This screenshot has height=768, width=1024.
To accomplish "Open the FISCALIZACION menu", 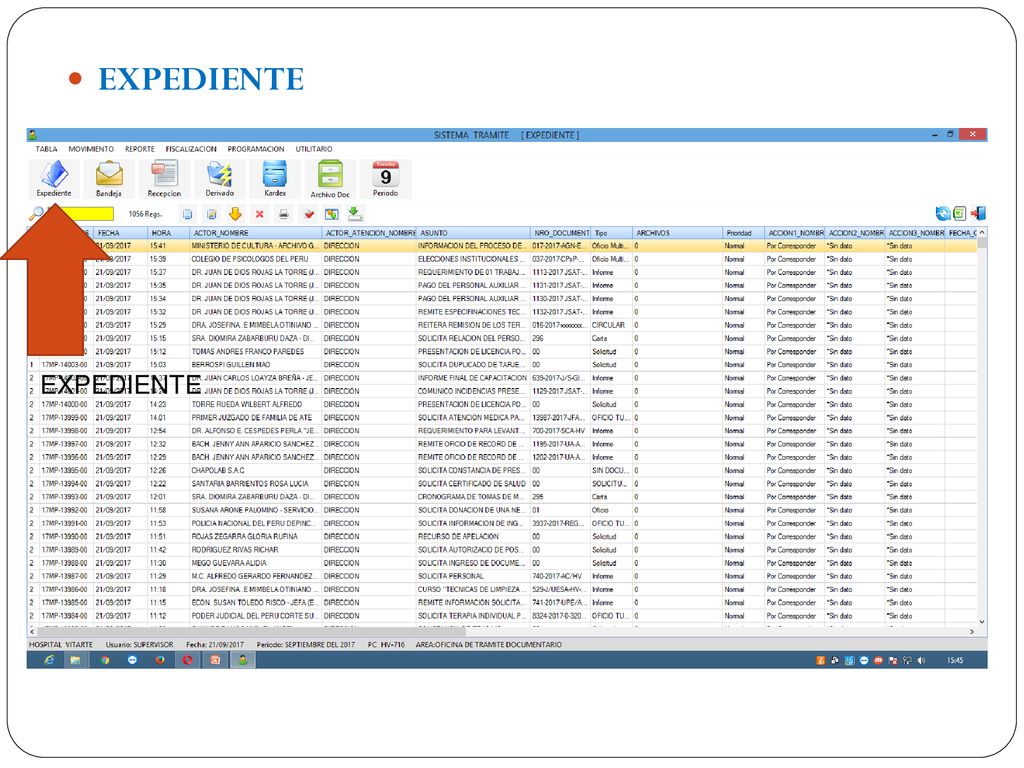I will (x=191, y=149).
